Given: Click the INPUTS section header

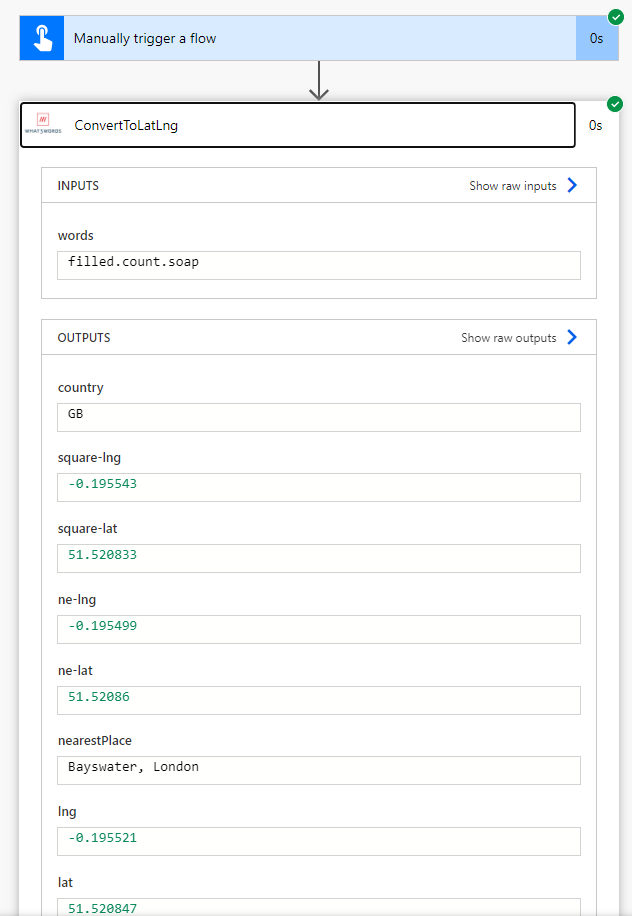Looking at the screenshot, I should point(76,185).
